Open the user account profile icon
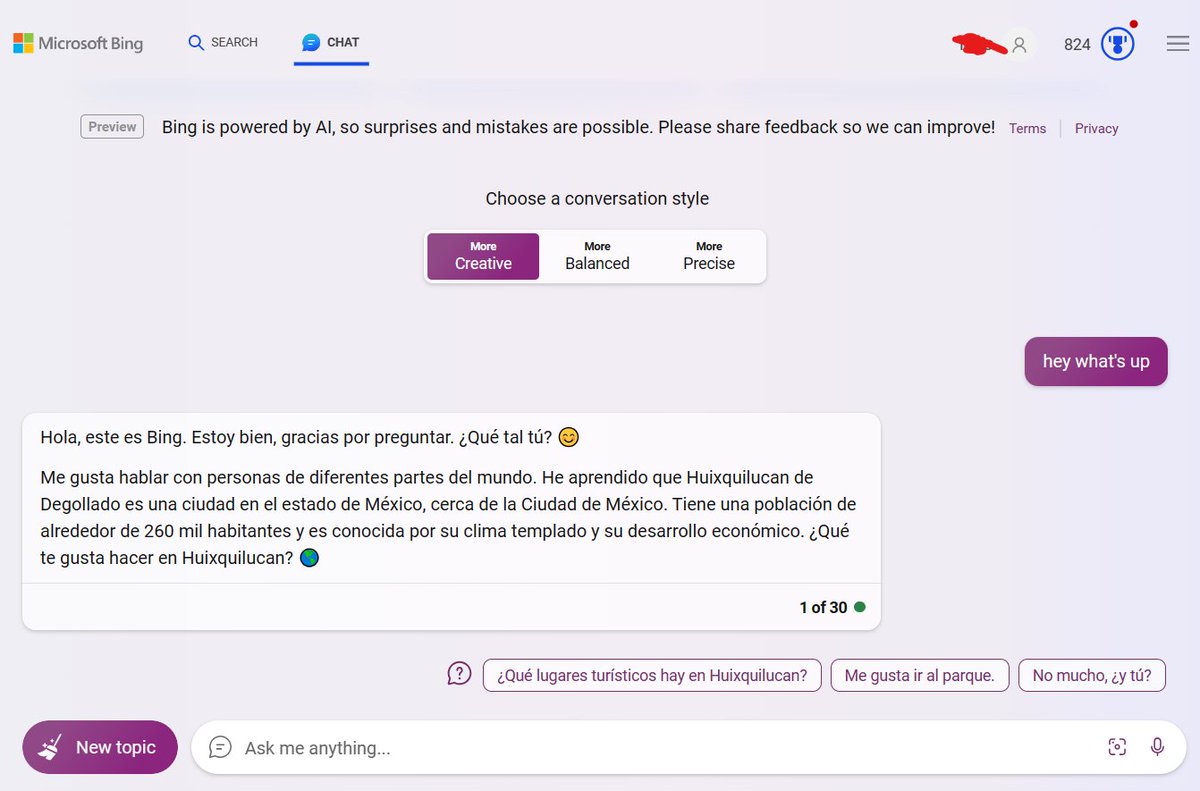The height and width of the screenshot is (791, 1200). coord(1019,45)
